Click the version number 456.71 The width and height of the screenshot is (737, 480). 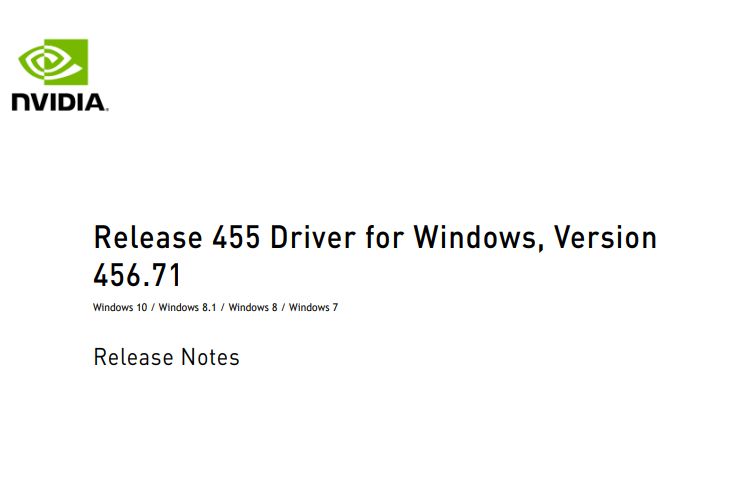click(x=137, y=275)
